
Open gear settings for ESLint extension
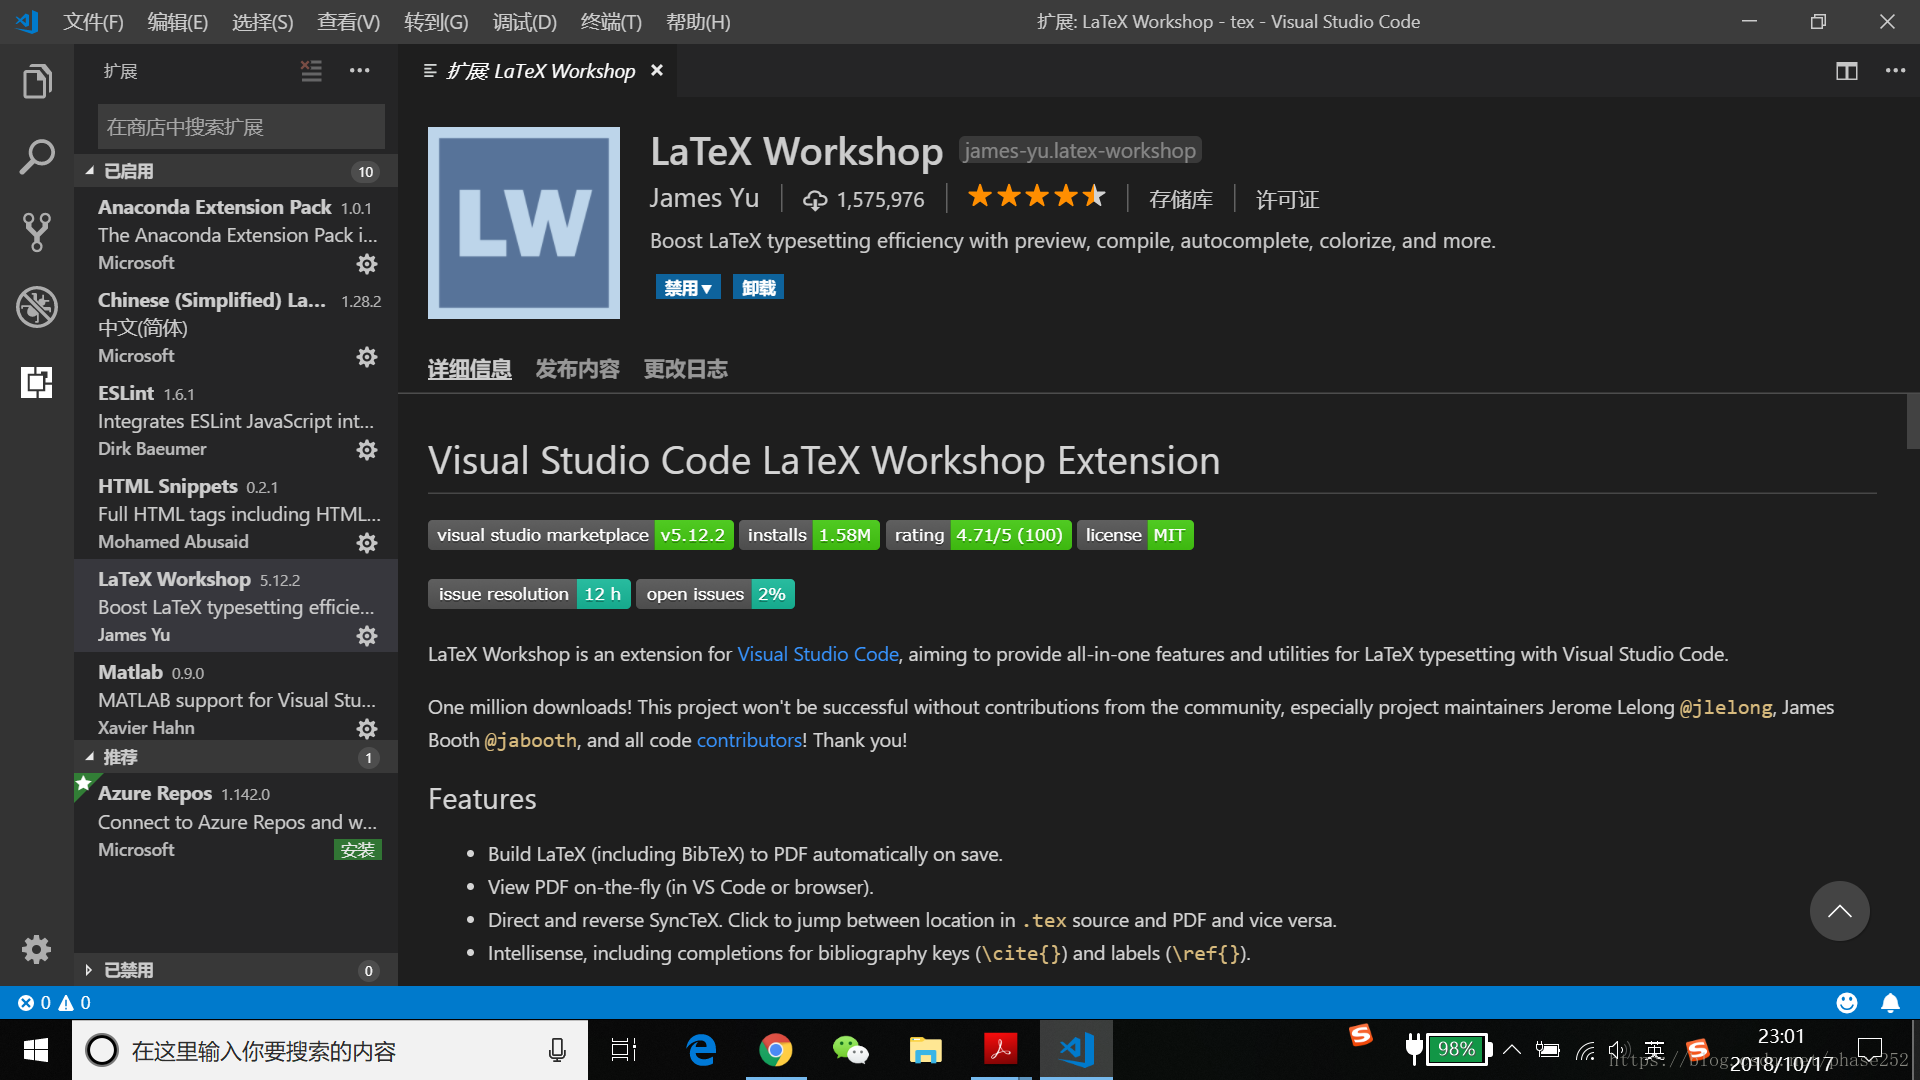(367, 450)
